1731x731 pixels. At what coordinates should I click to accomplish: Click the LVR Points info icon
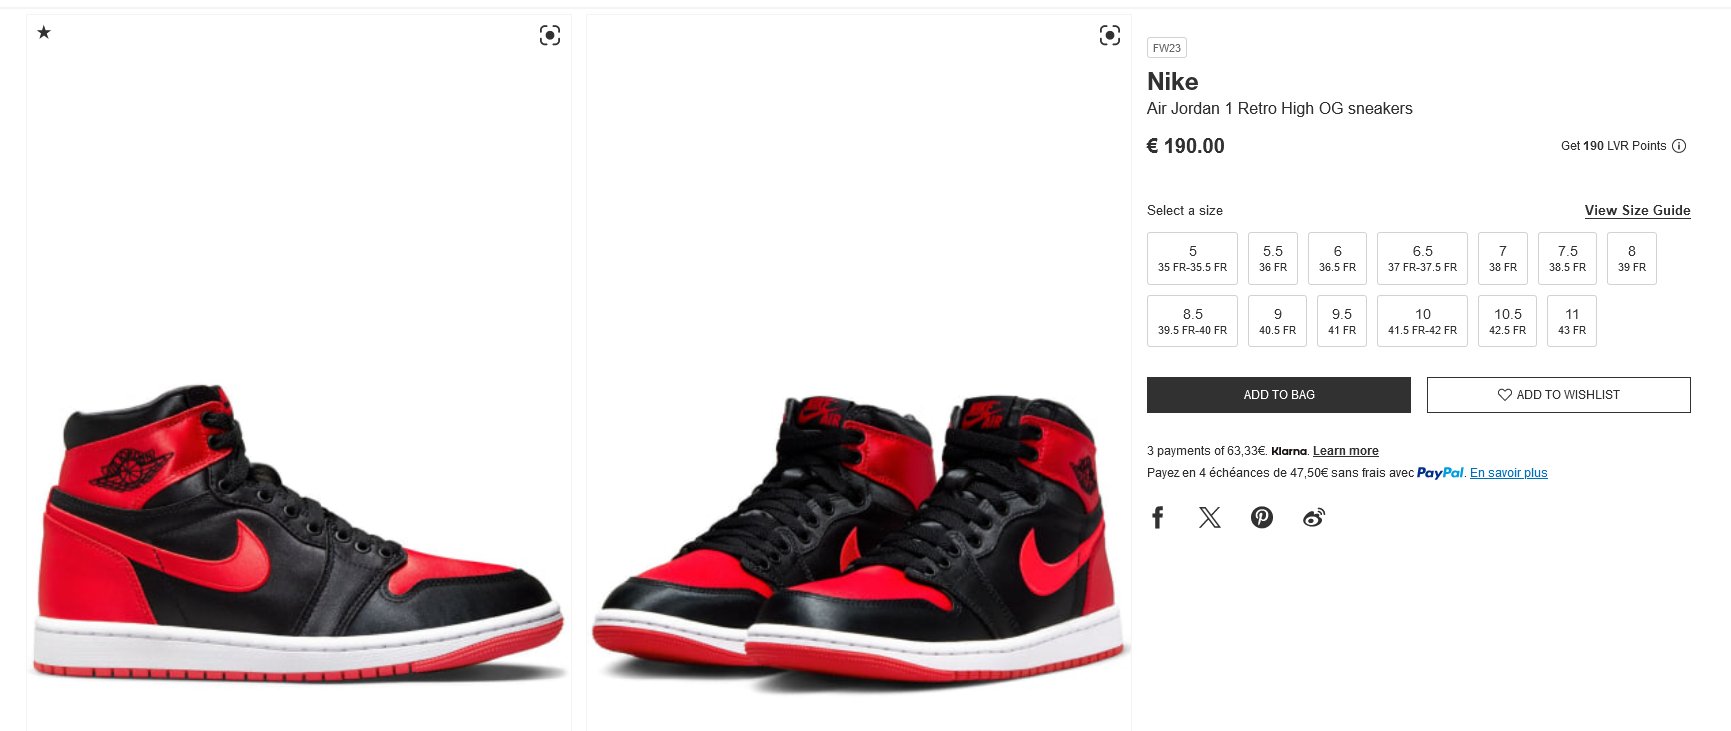pyautogui.click(x=1679, y=146)
